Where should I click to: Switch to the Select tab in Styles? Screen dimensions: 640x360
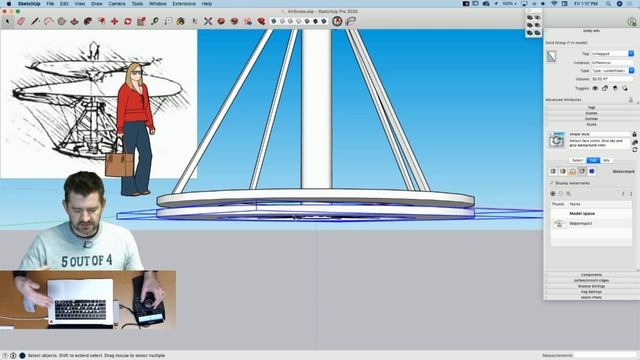(577, 160)
